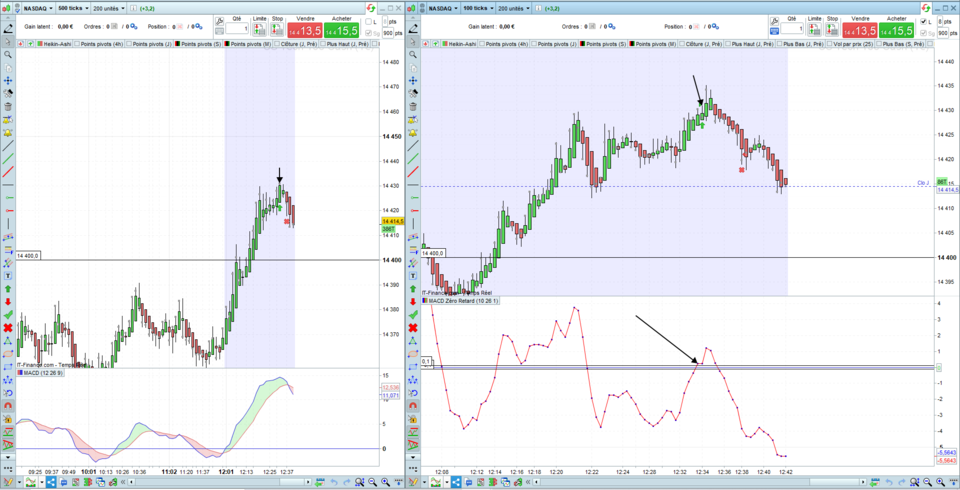Expand left chart sidebar tools with bottom arrow
This screenshot has width=960, height=490.
click(8, 457)
